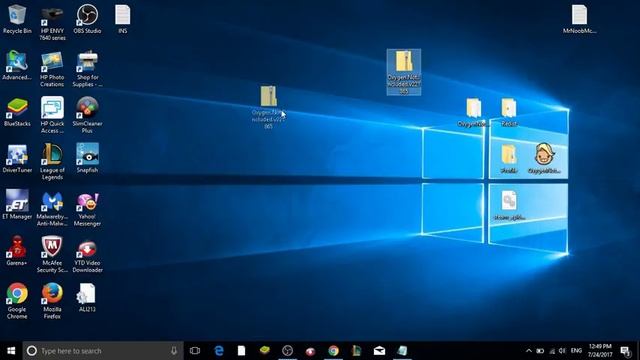Select the Recycle Bin desktop icon
Image resolution: width=640 pixels, height=360 pixels.
coord(17,19)
